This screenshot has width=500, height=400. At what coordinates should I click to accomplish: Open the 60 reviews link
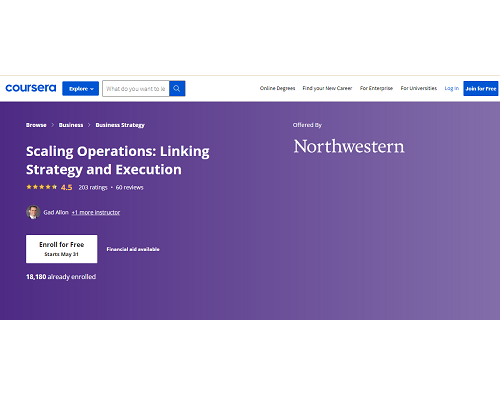pos(129,187)
